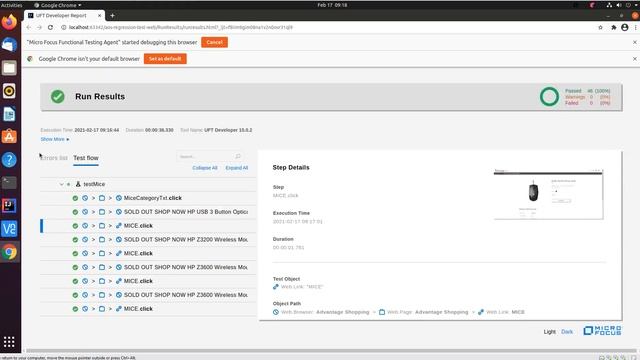640x360 pixels.
Task: Open VNC viewer from the dock
Action: point(9,229)
